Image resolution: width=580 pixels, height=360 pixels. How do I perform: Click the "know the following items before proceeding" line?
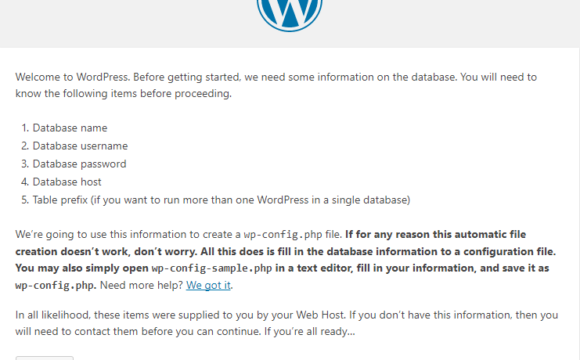[x=123, y=94]
